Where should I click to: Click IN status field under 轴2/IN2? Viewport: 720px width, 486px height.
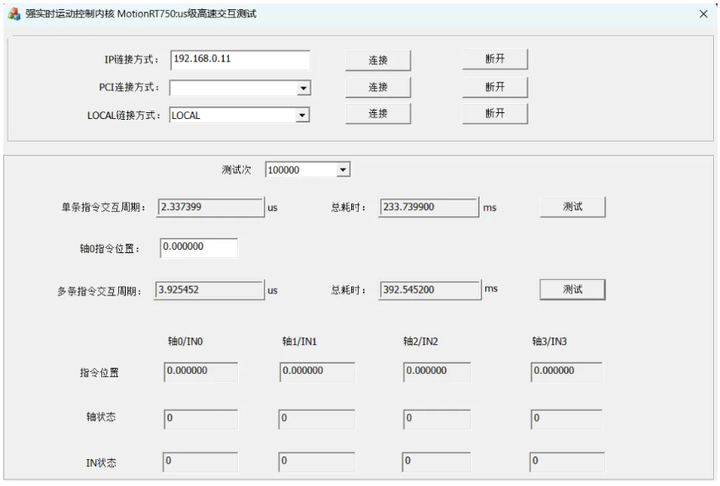pyautogui.click(x=437, y=462)
